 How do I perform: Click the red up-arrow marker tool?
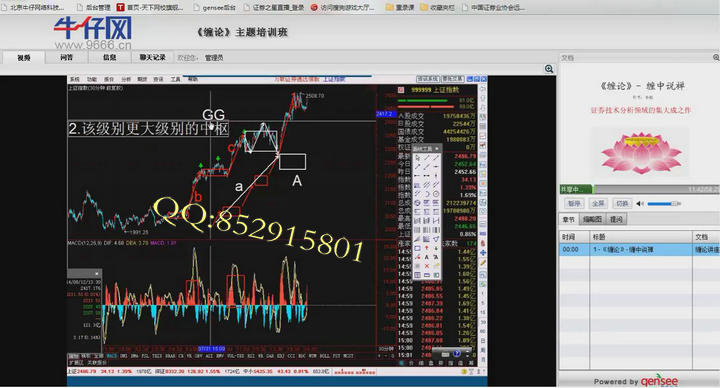point(427,248)
